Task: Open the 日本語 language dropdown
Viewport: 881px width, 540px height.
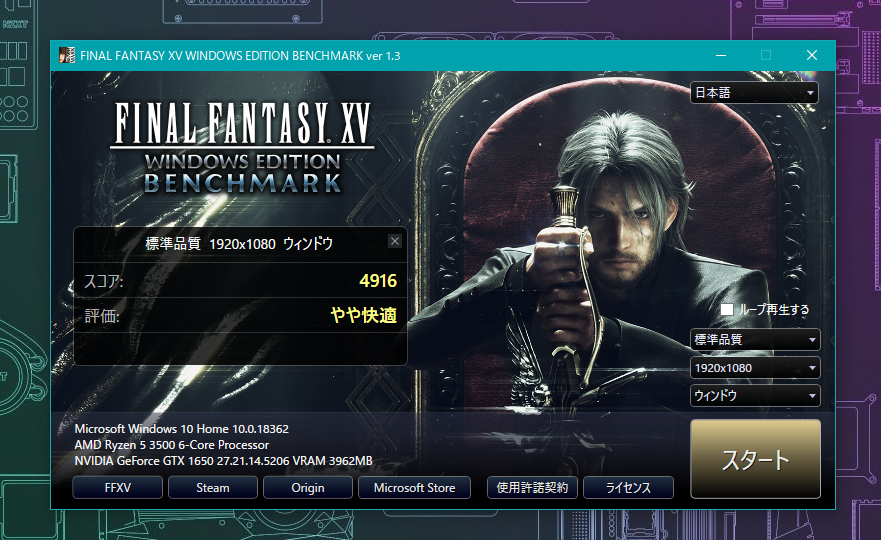Action: tap(754, 93)
